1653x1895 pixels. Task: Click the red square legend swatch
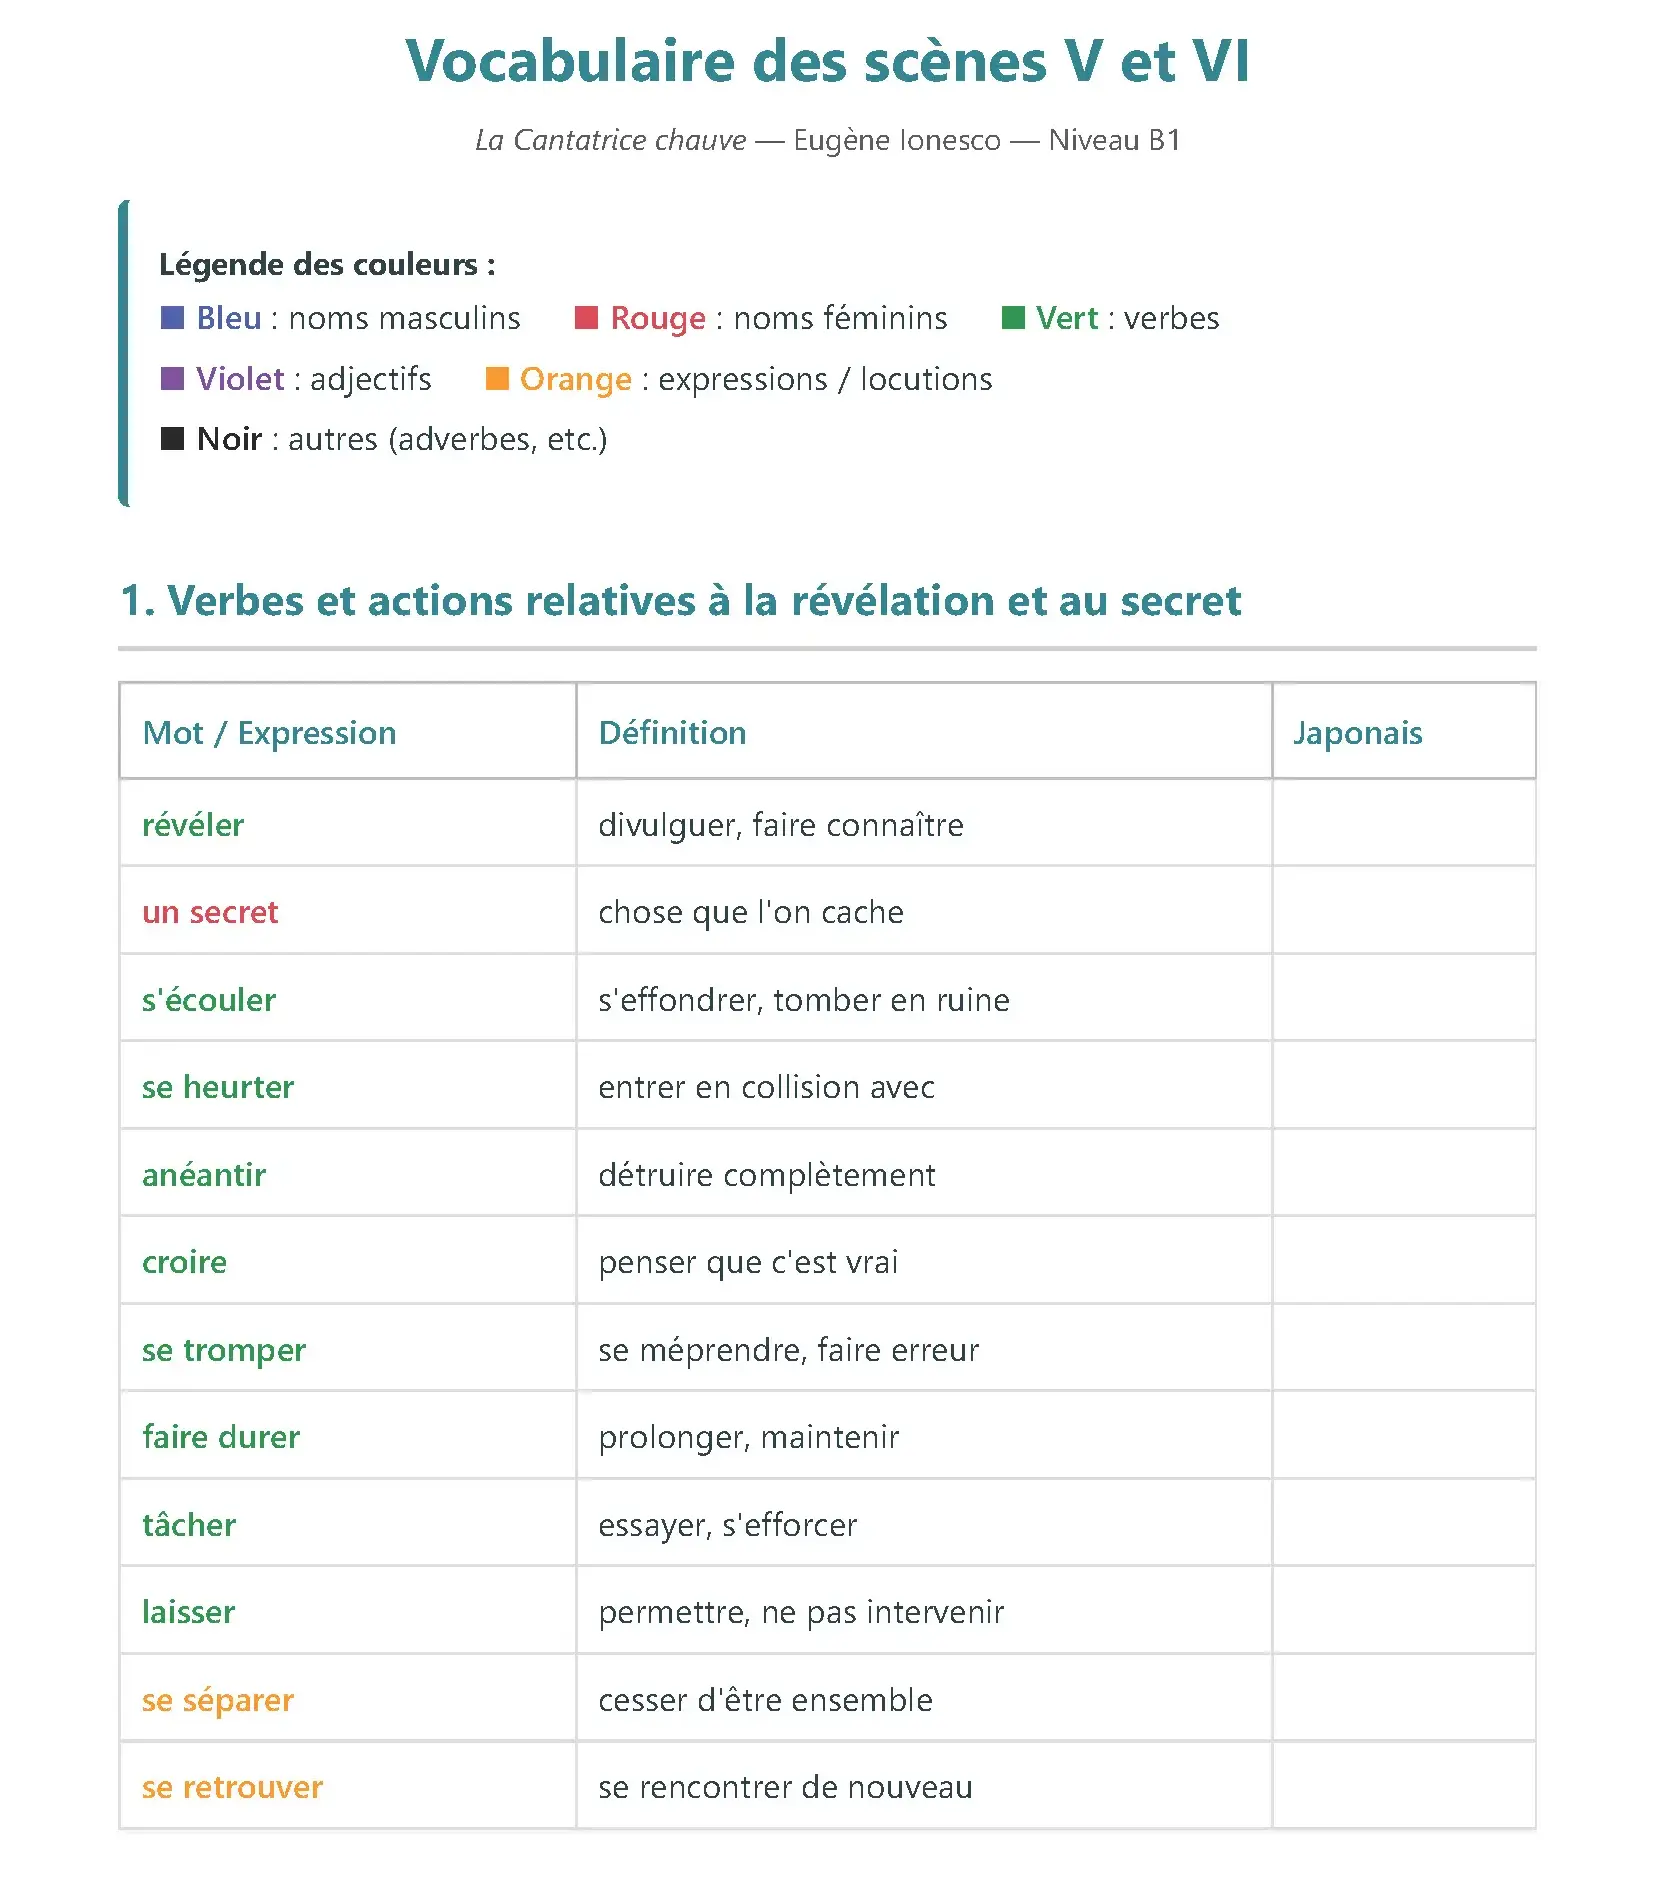tap(586, 318)
